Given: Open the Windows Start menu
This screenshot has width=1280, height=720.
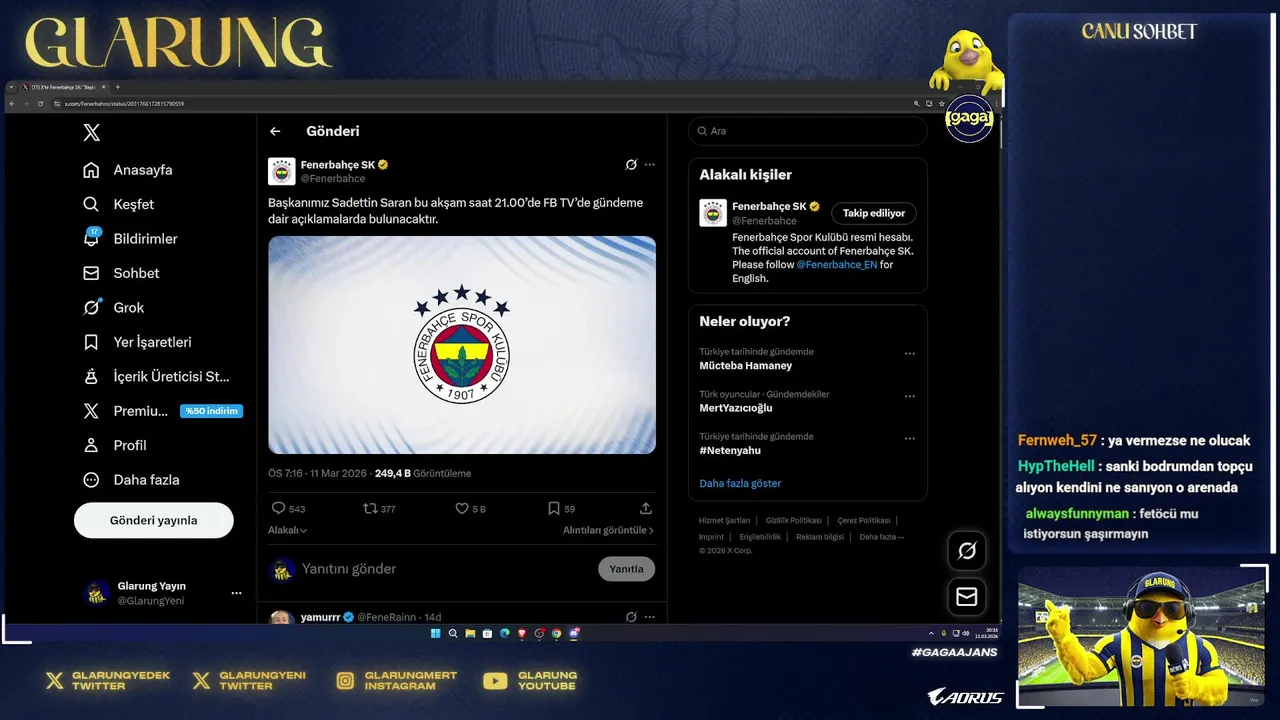Looking at the screenshot, I should 436,633.
